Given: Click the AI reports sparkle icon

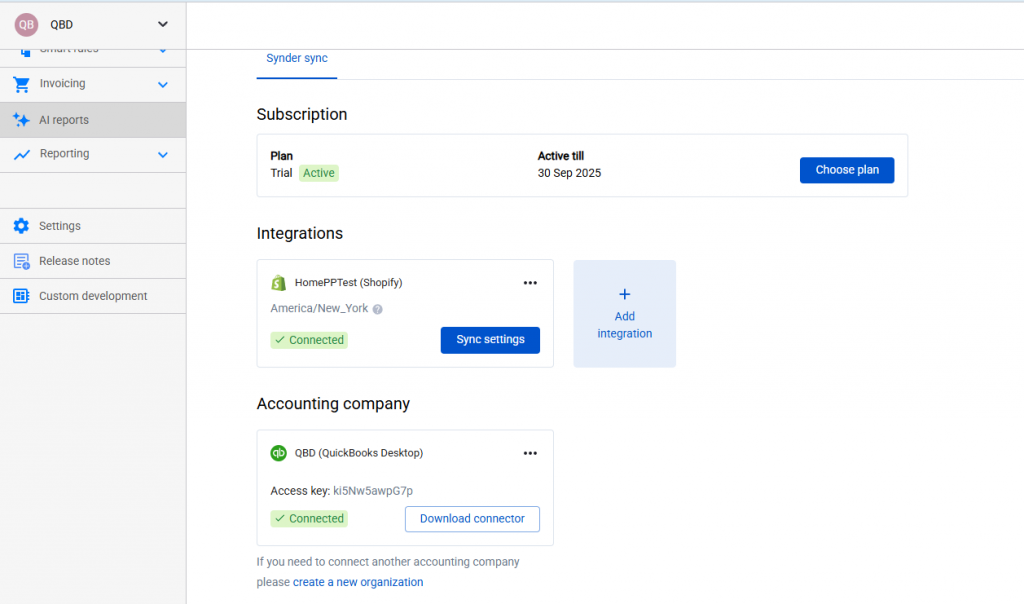Looking at the screenshot, I should coord(22,120).
